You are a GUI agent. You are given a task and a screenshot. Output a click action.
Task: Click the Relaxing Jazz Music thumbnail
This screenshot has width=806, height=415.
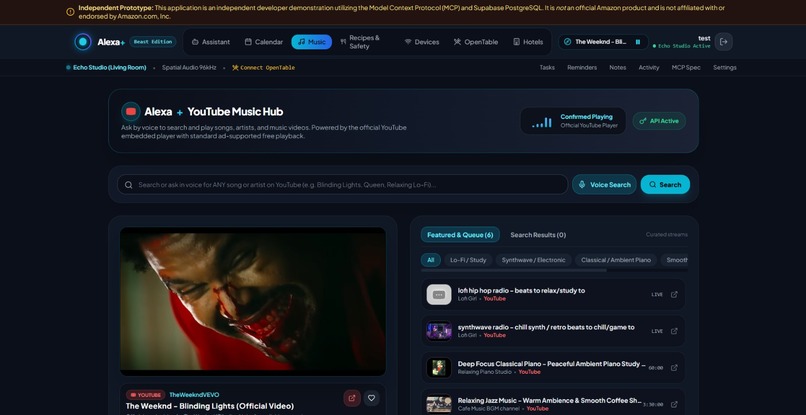(439, 404)
